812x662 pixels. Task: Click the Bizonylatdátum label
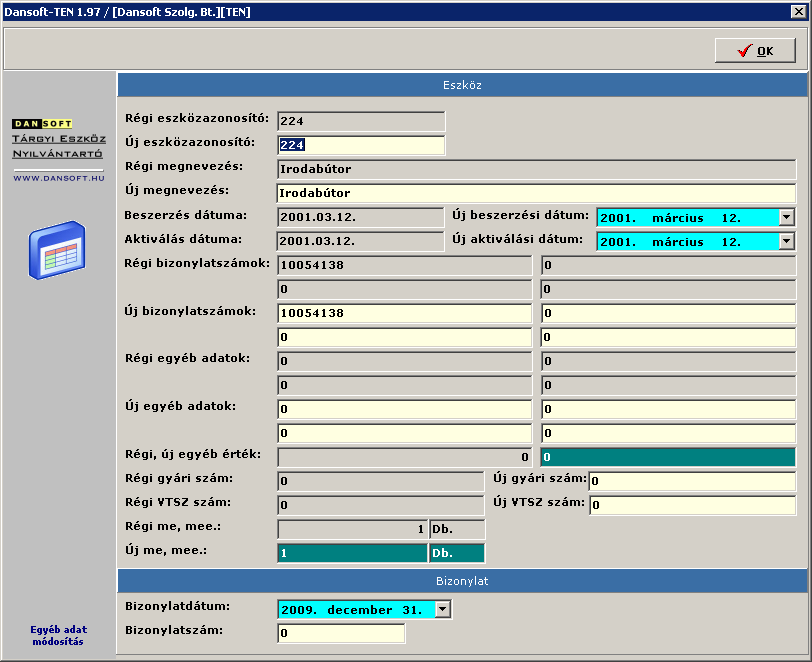[x=178, y=606]
